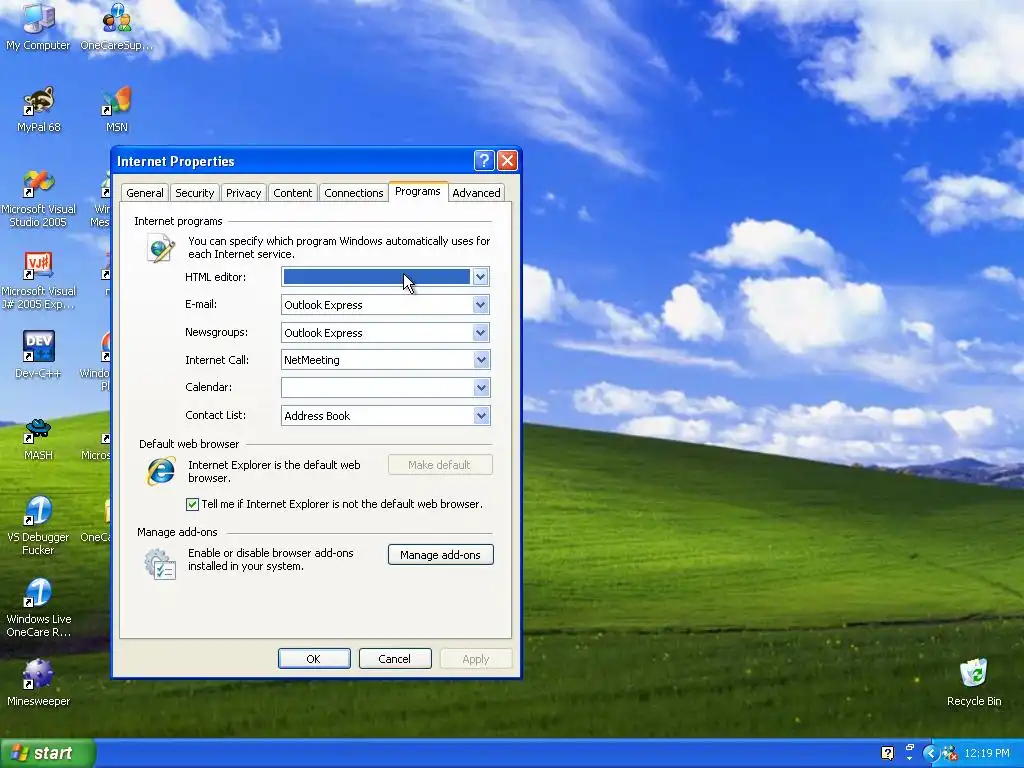1024x768 pixels.
Task: Select the Programs tab
Action: (417, 191)
